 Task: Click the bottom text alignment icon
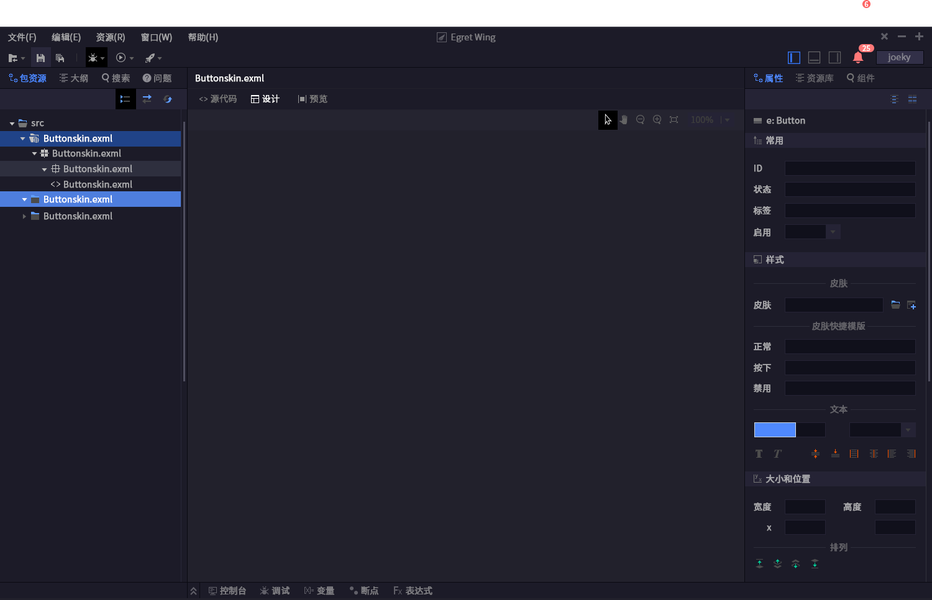point(835,454)
